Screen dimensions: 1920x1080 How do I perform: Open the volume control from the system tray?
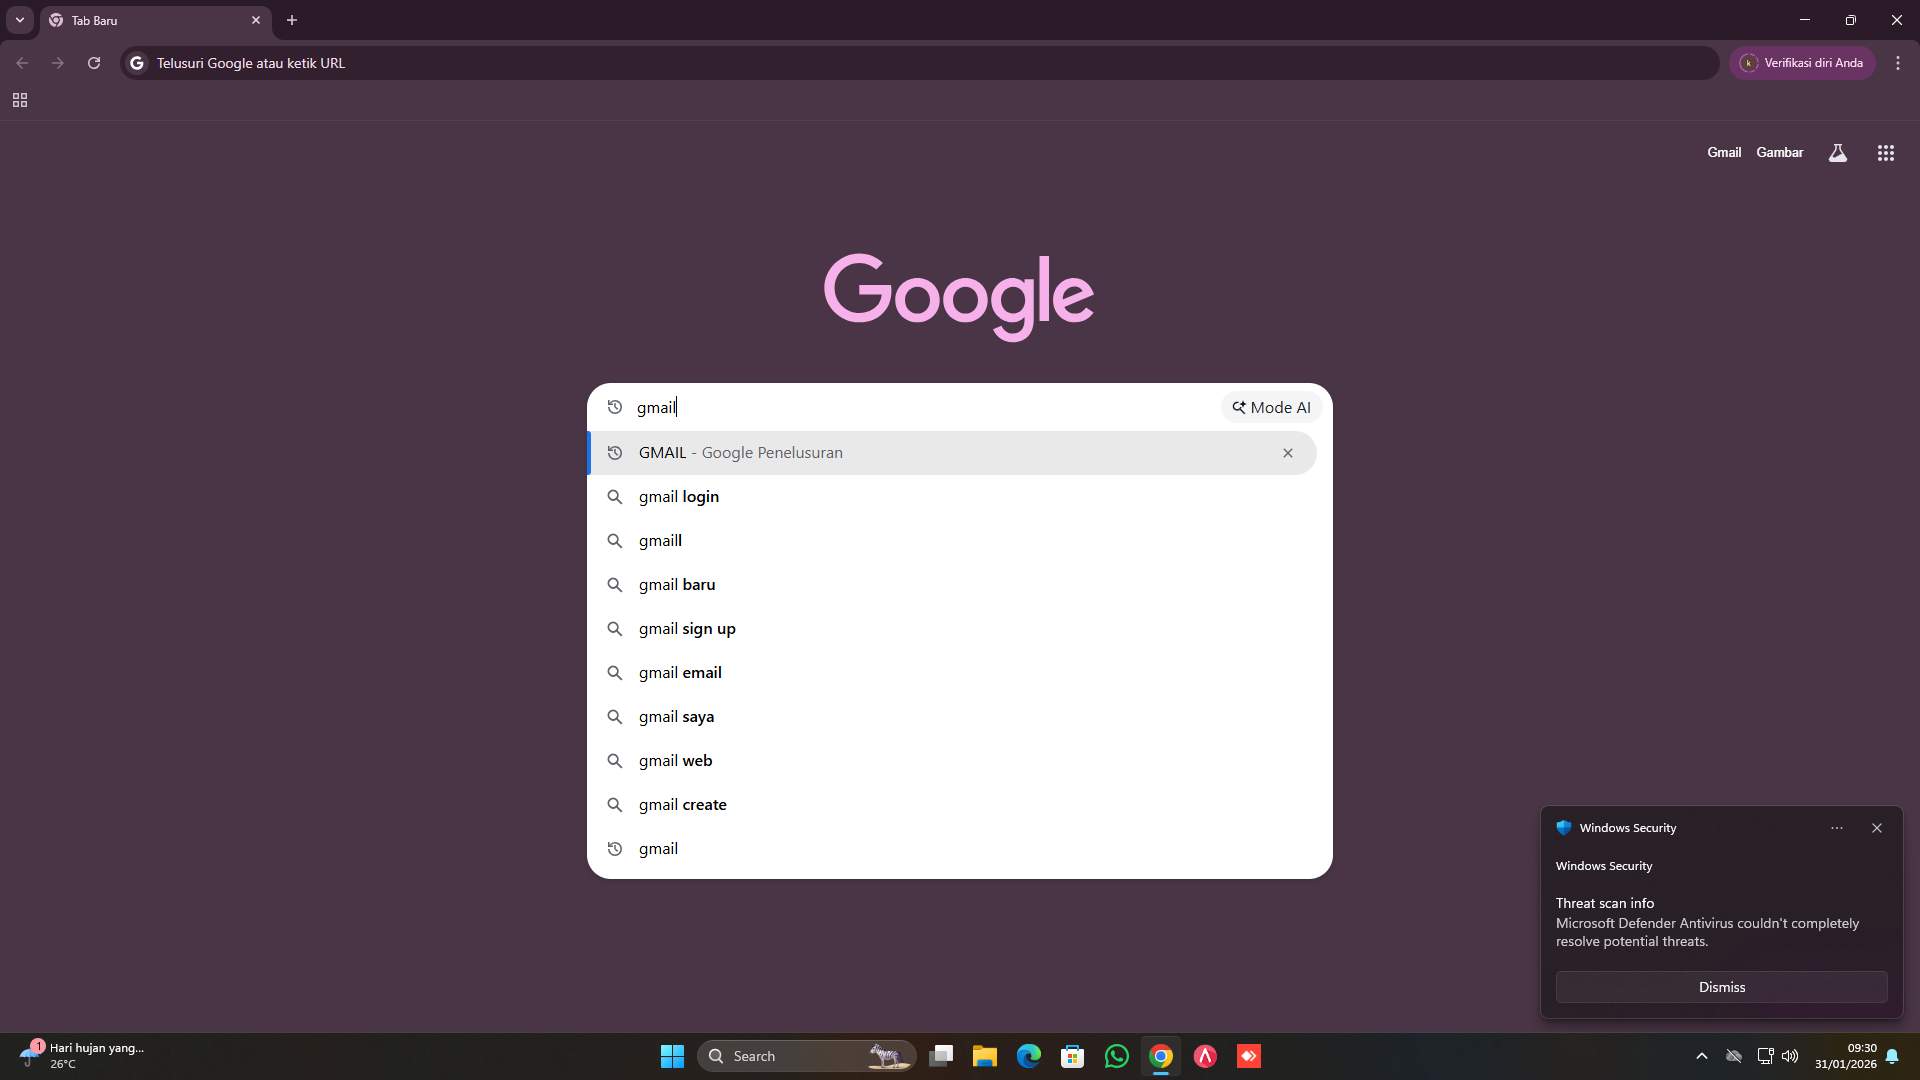click(x=1790, y=1055)
